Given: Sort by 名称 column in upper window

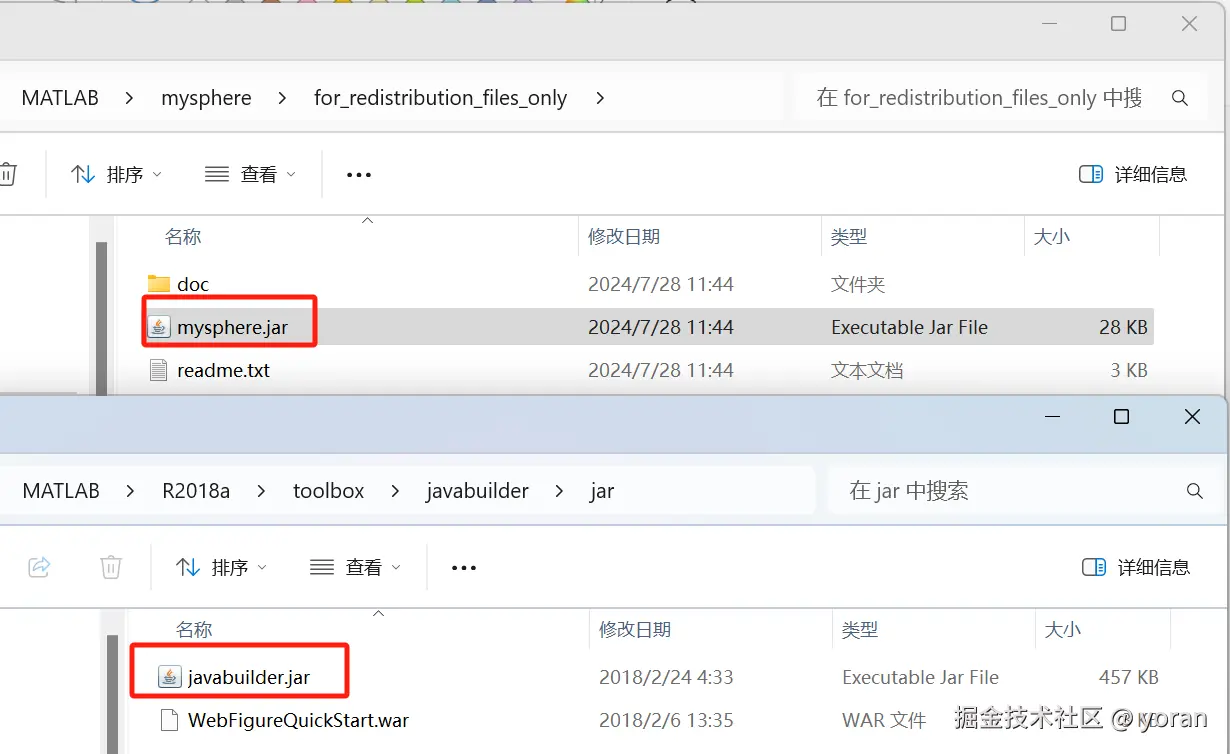Looking at the screenshot, I should [183, 237].
